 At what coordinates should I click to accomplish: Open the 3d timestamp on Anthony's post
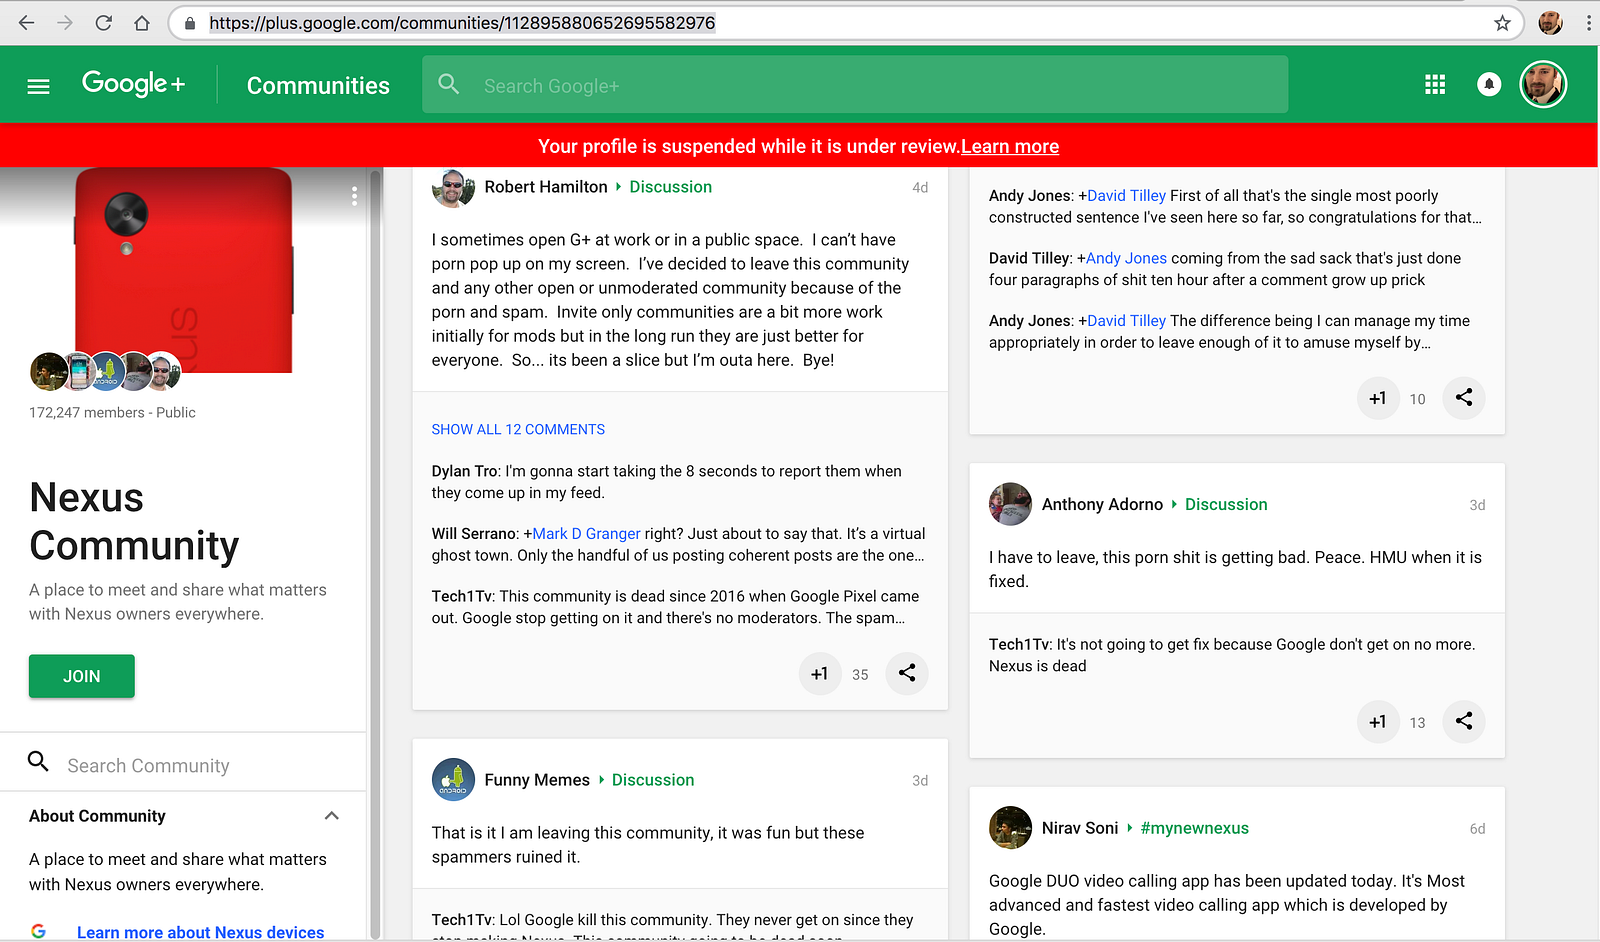pos(1477,505)
